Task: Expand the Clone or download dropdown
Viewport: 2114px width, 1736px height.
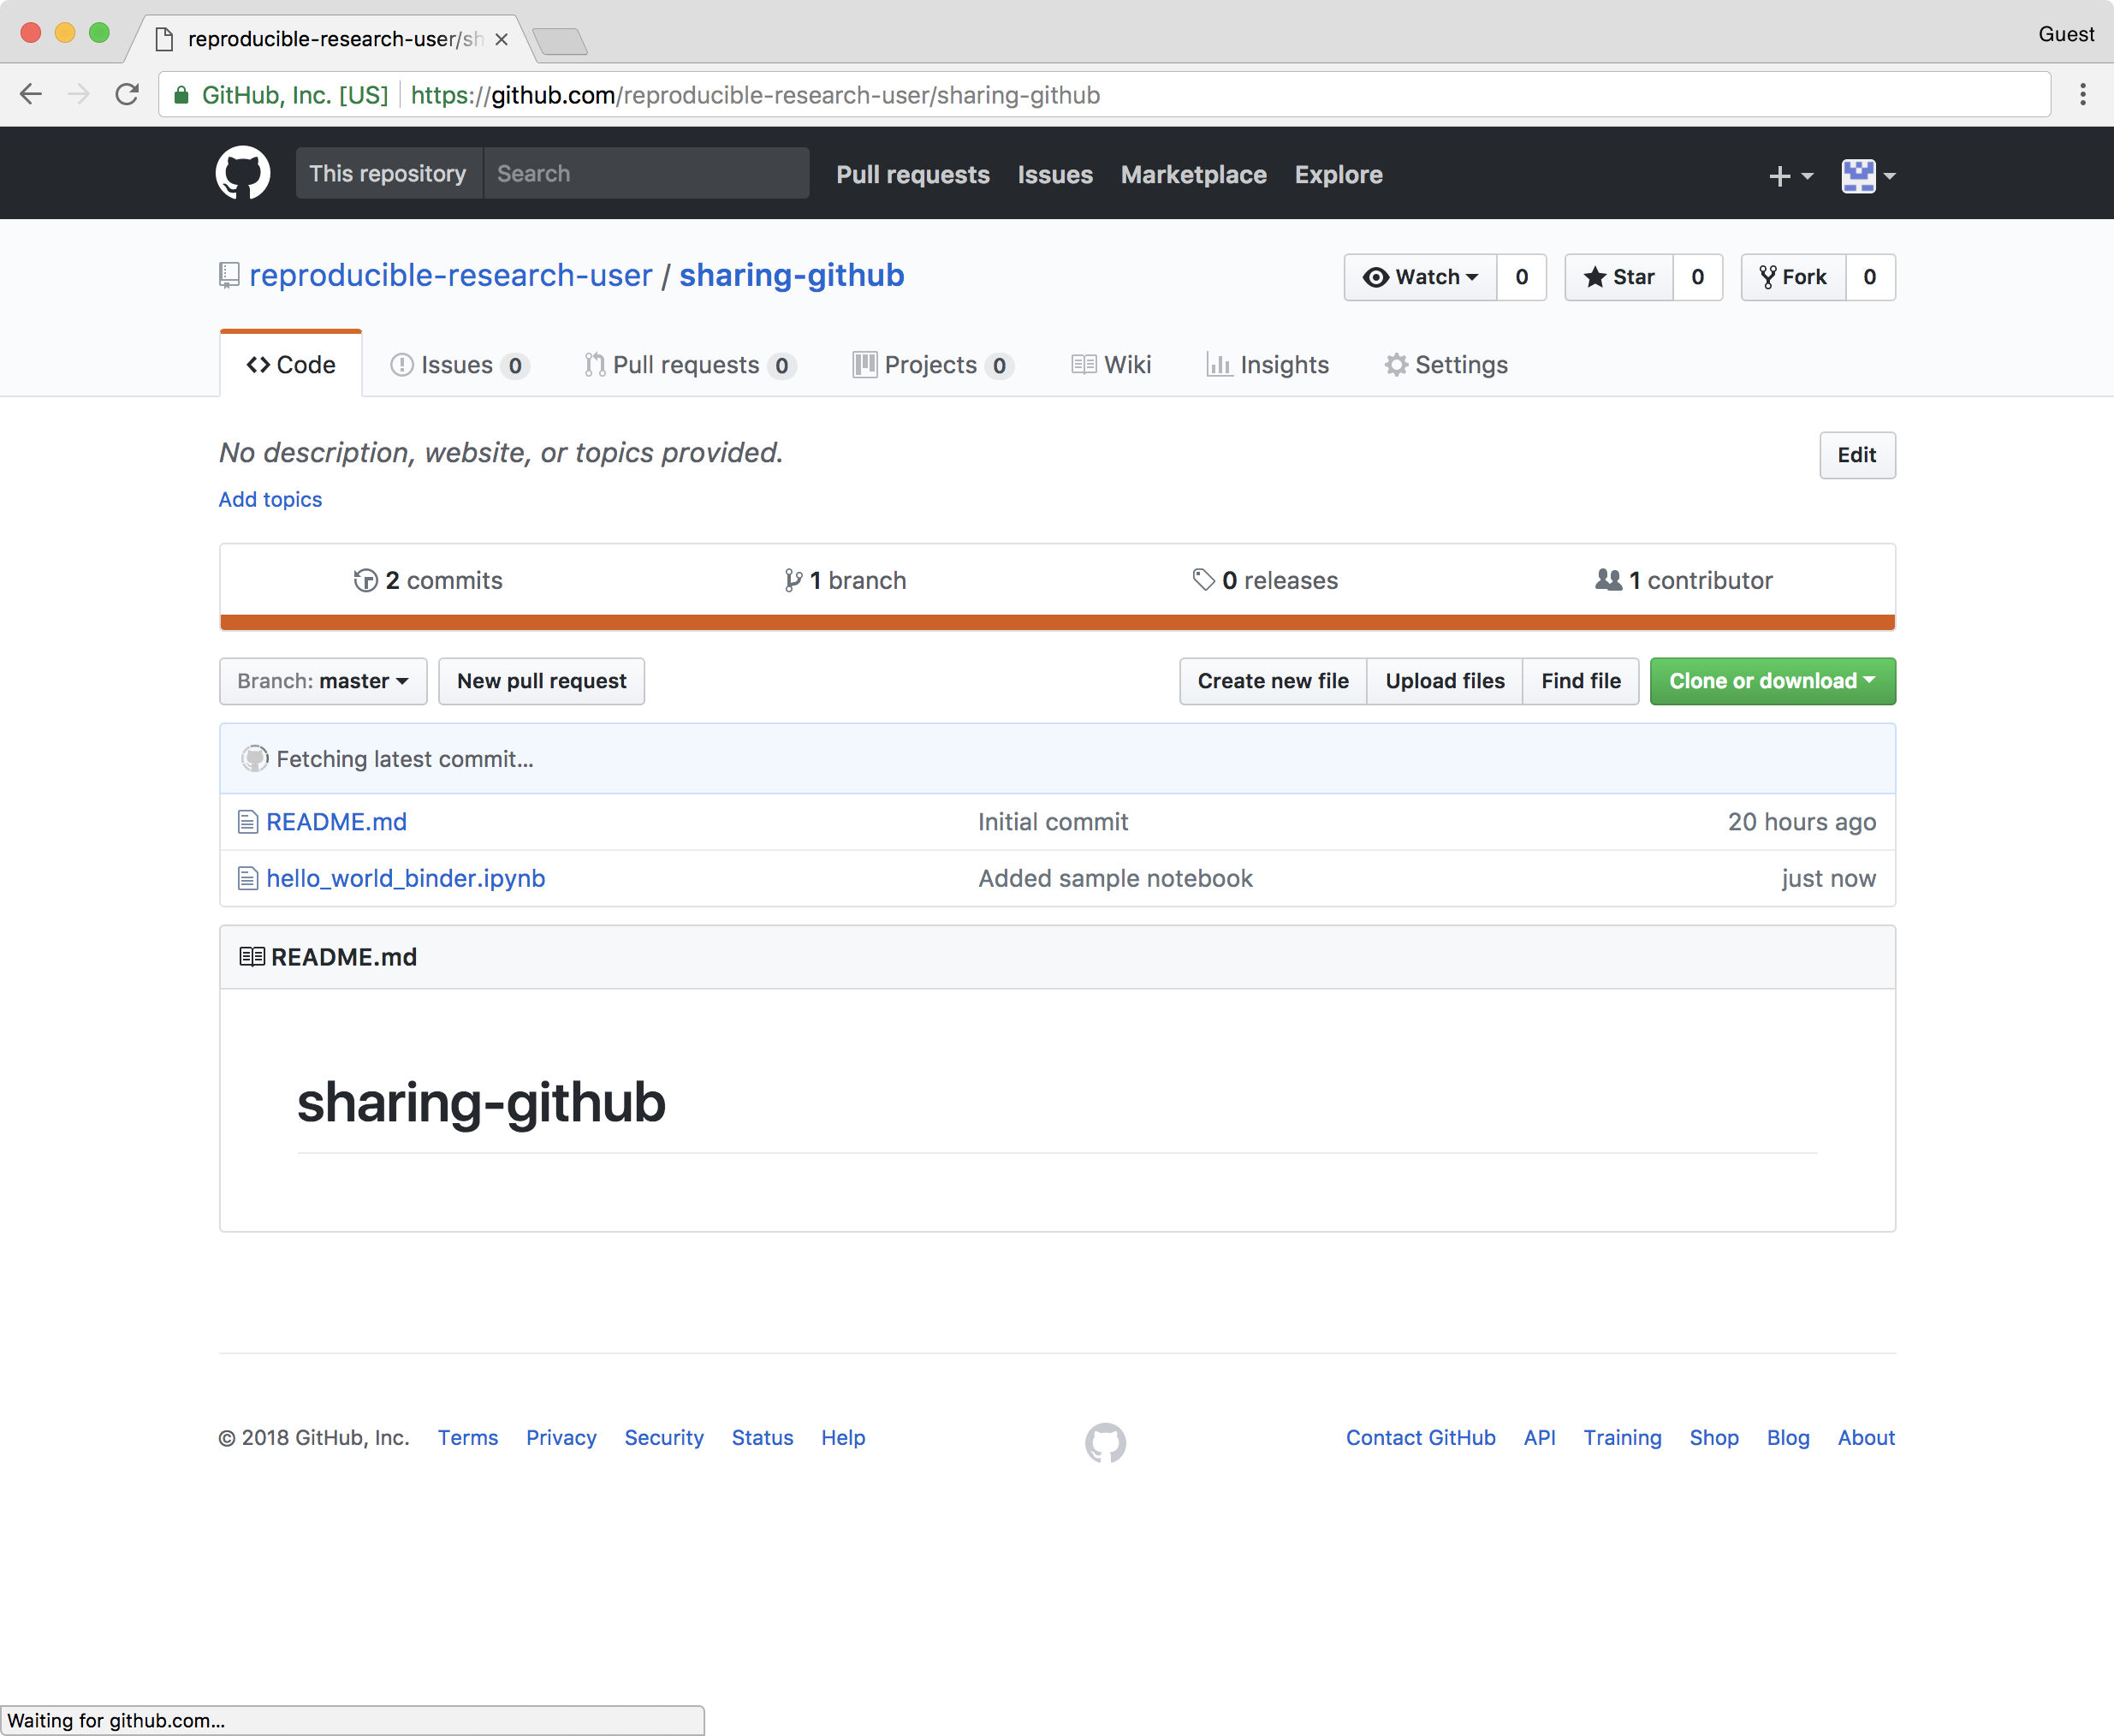Action: point(1772,680)
